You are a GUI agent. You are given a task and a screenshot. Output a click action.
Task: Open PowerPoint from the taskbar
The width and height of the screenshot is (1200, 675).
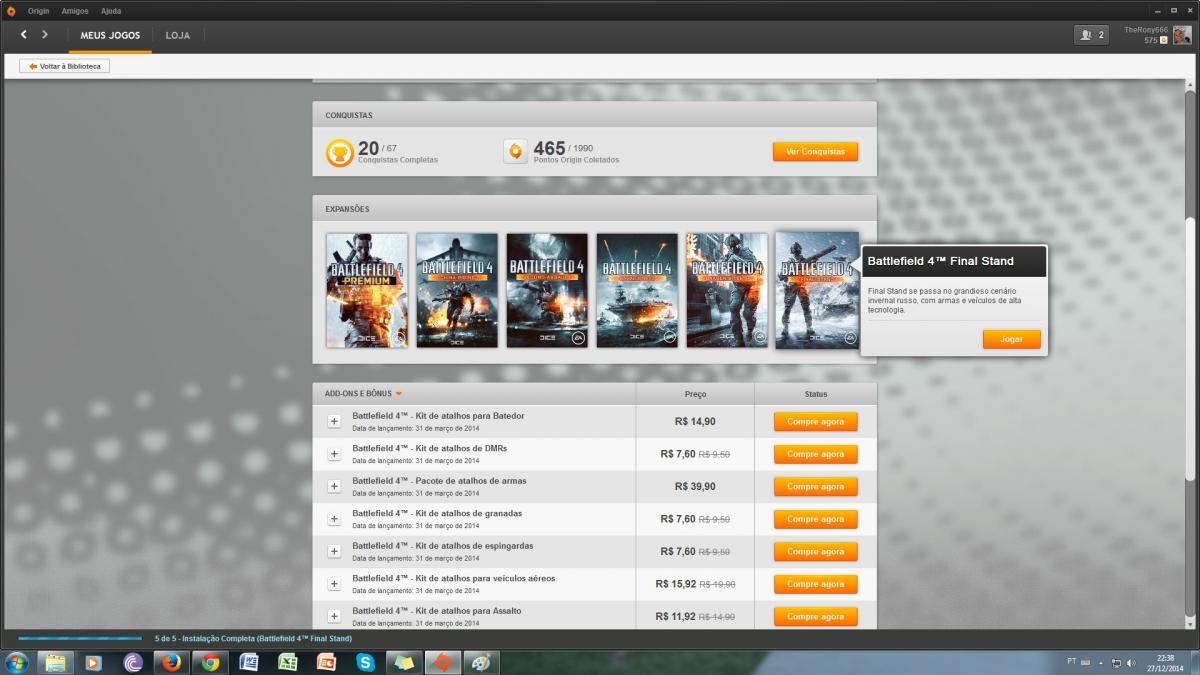pyautogui.click(x=327, y=662)
